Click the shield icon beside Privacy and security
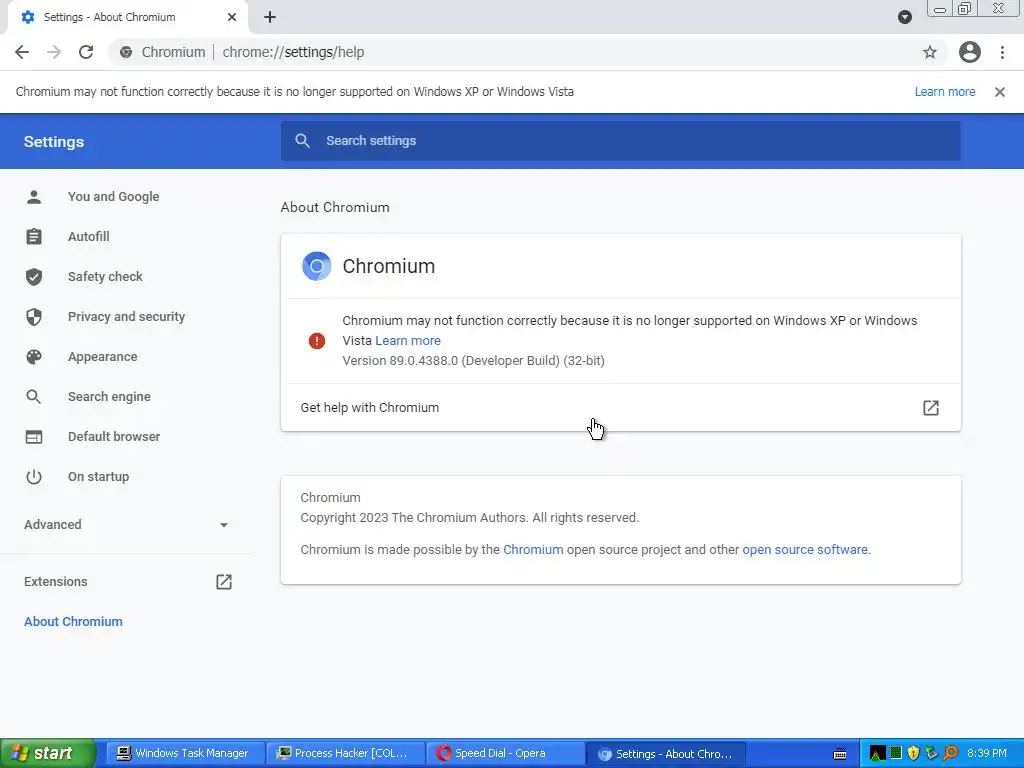Screen dimensions: 1024x768 point(34,317)
